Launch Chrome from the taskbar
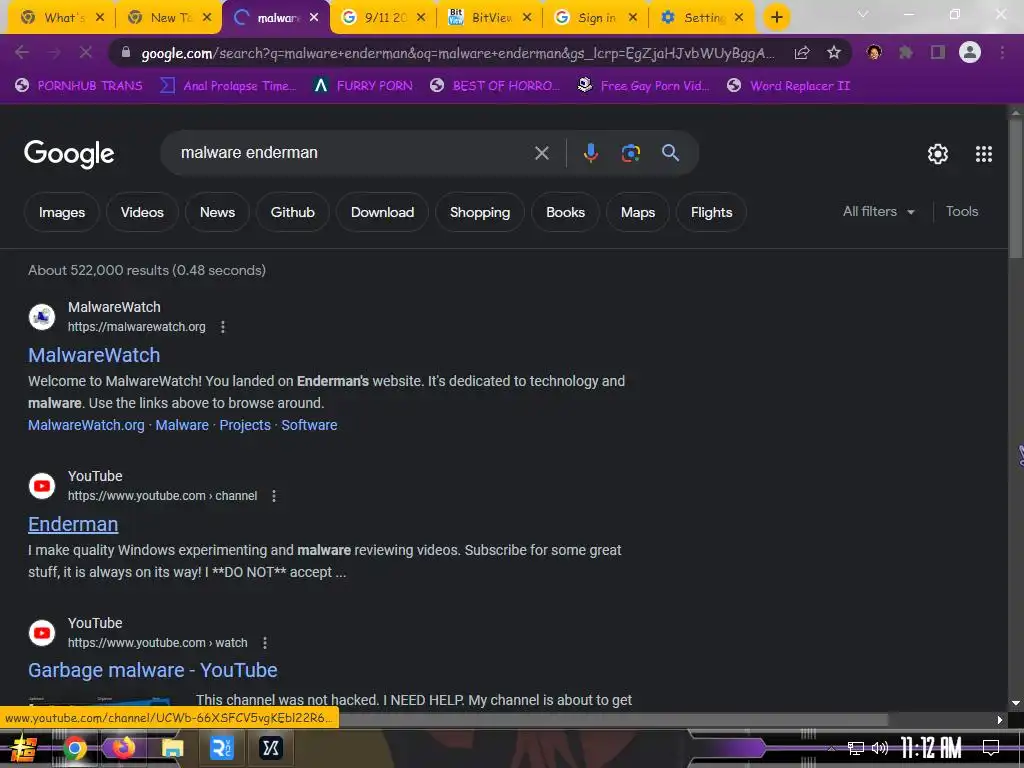The height and width of the screenshot is (768, 1024). coord(74,748)
